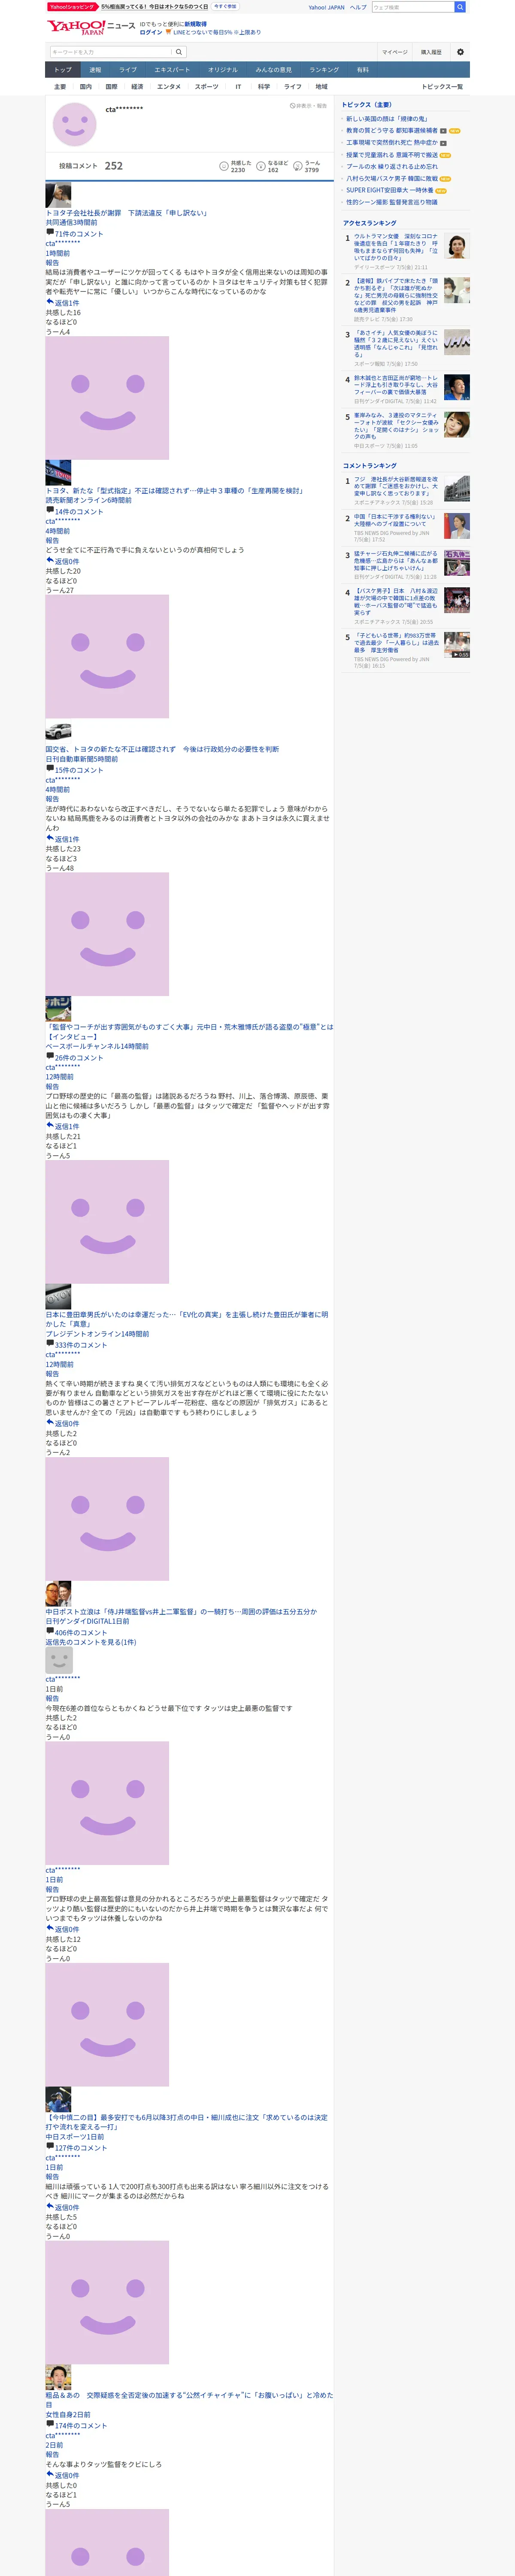Click the comment bubble icon beside 71件のコメント
This screenshot has height=2576, width=515.
pyautogui.click(x=50, y=232)
